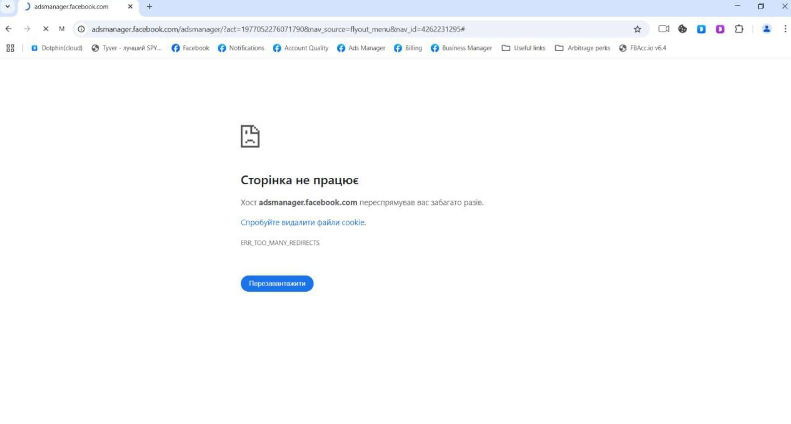Open the Extensions puzzle menu
The image size is (791, 424).
coord(739,29)
